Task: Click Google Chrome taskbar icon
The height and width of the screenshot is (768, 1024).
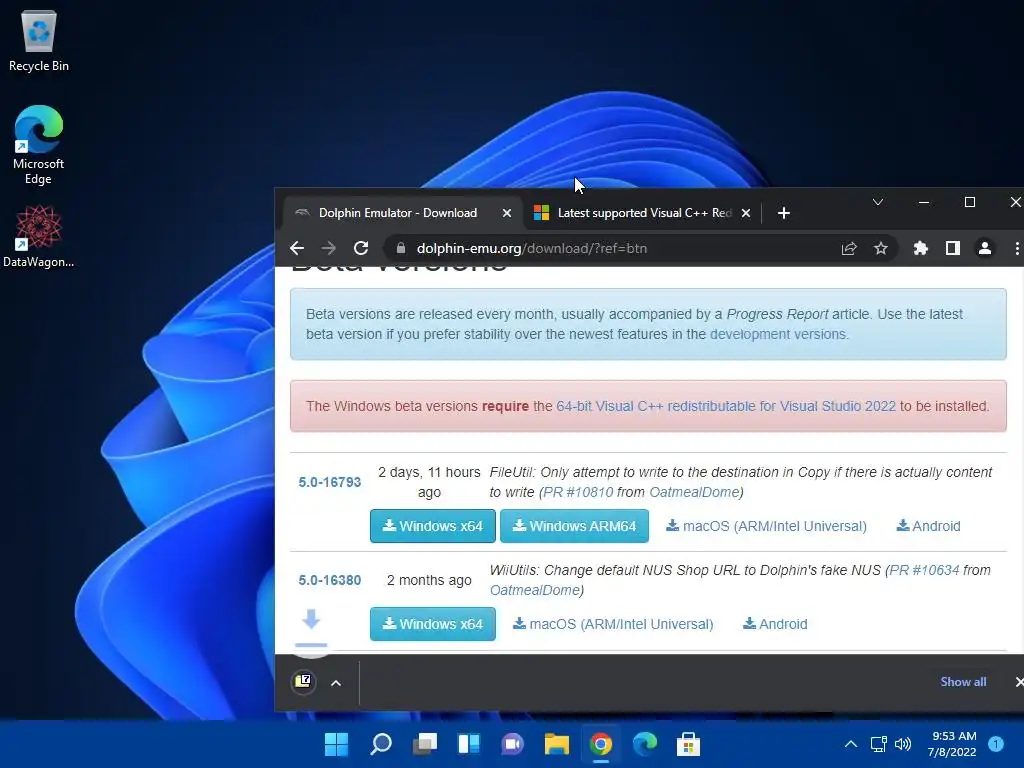Action: pyautogui.click(x=600, y=744)
